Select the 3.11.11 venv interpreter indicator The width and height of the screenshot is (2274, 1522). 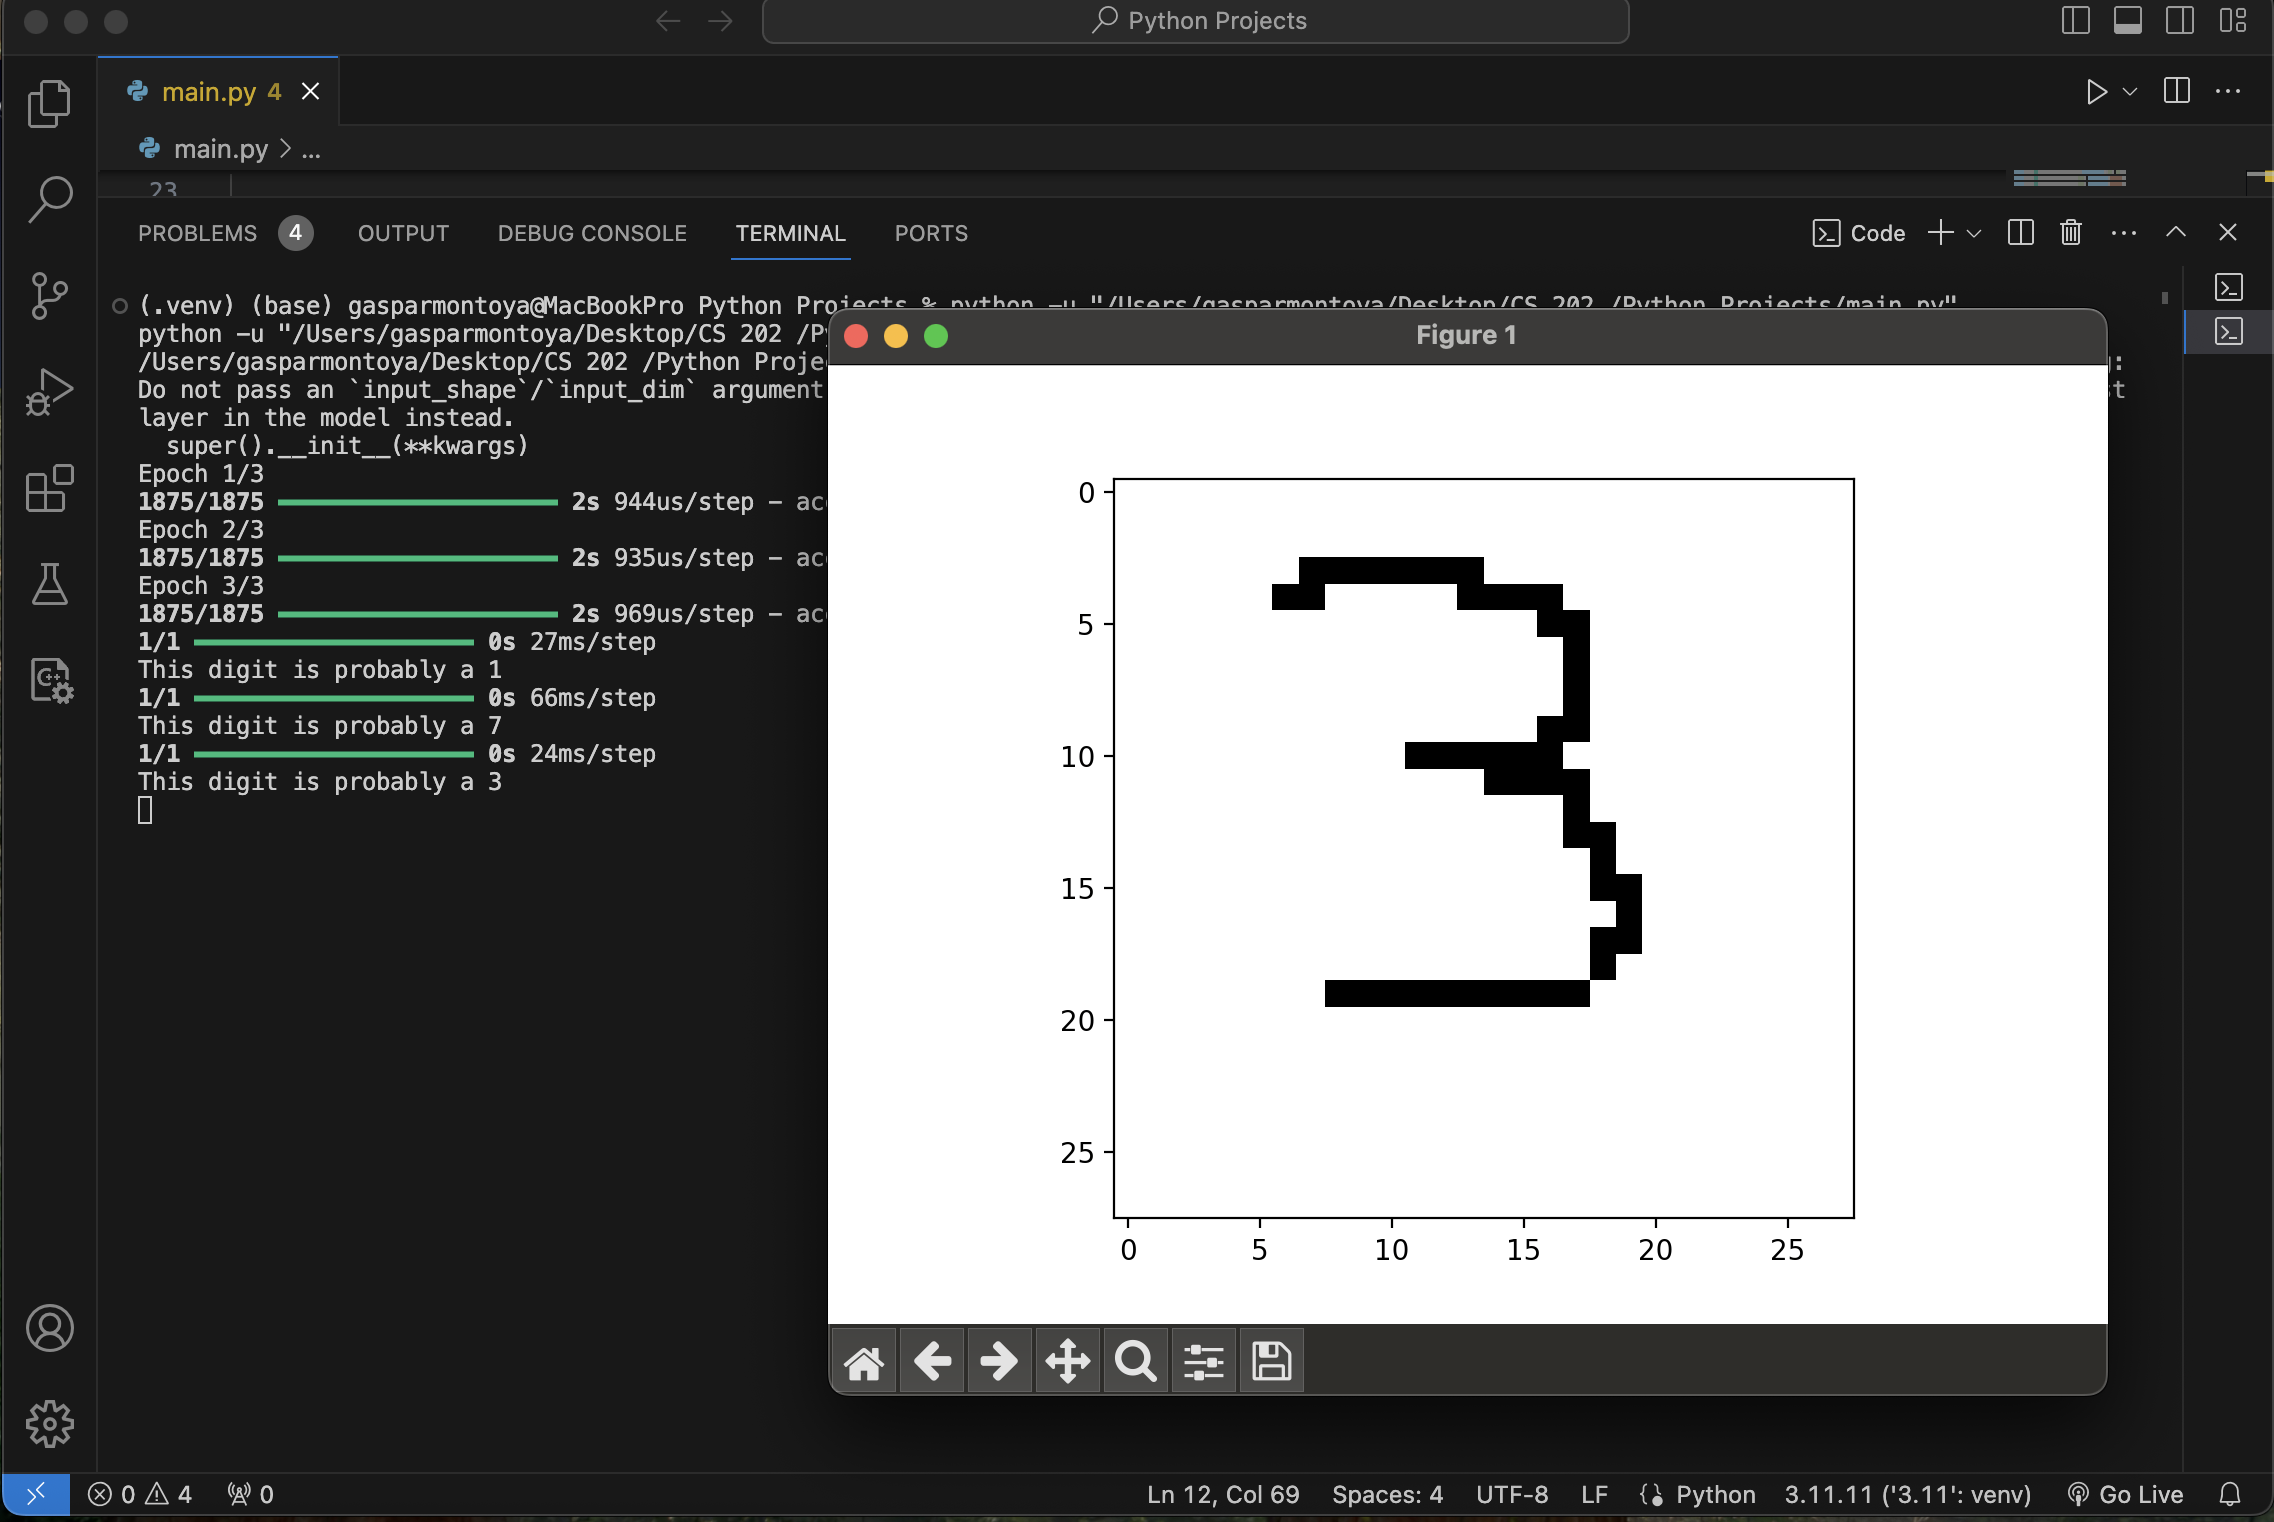[x=1908, y=1494]
